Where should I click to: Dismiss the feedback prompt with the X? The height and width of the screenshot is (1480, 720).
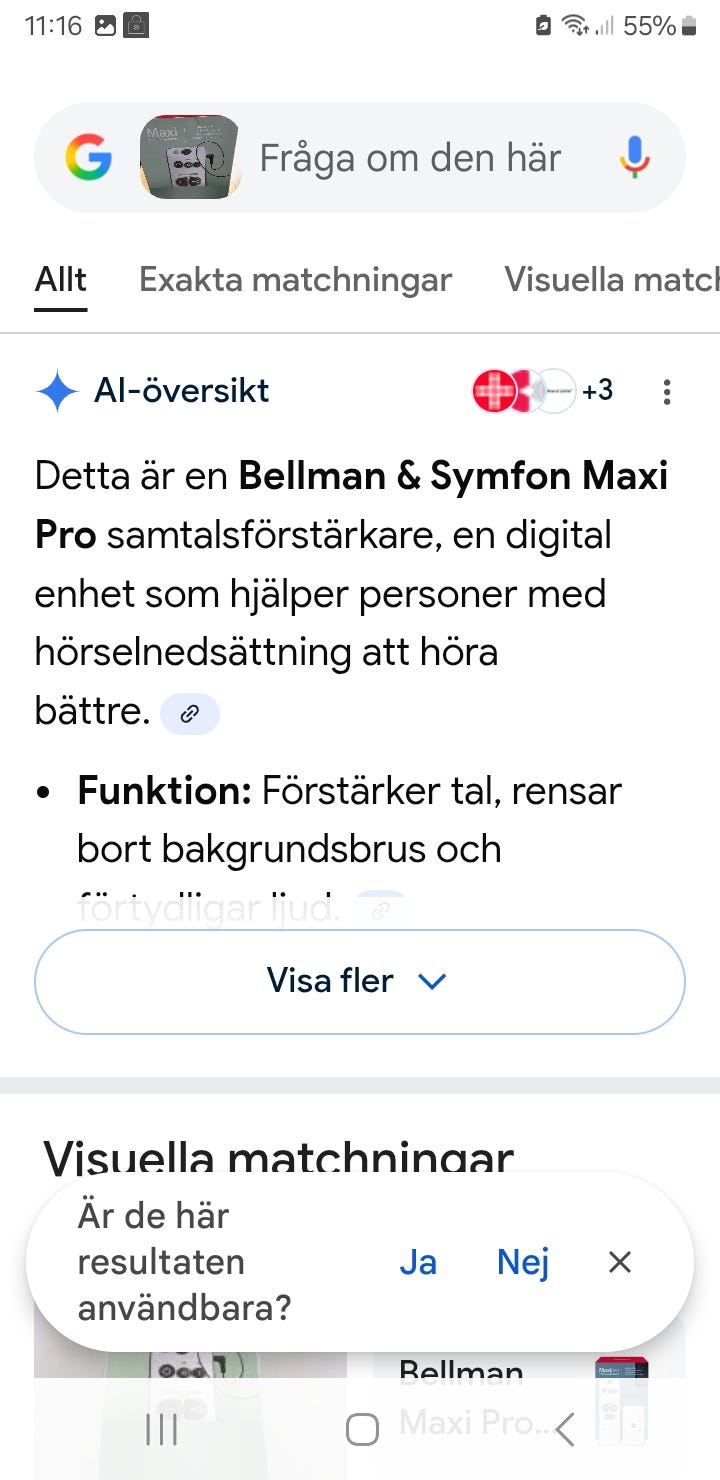click(x=620, y=1262)
